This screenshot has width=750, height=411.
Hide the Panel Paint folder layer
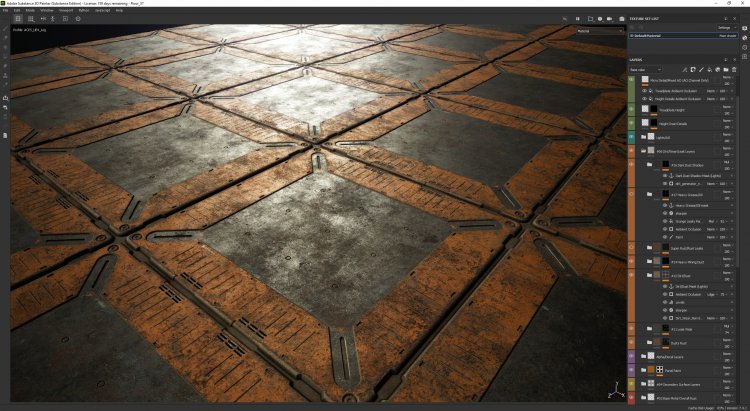[x=631, y=370]
